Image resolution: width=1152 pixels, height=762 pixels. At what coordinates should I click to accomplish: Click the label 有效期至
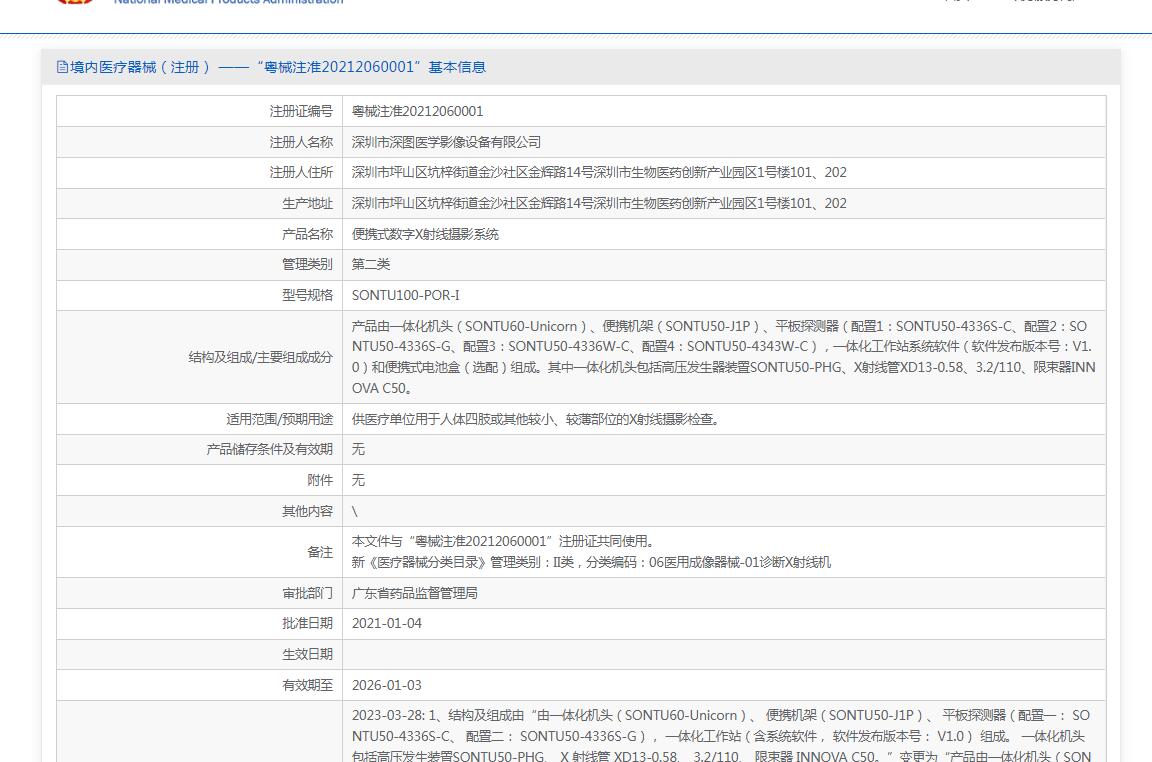(x=307, y=685)
